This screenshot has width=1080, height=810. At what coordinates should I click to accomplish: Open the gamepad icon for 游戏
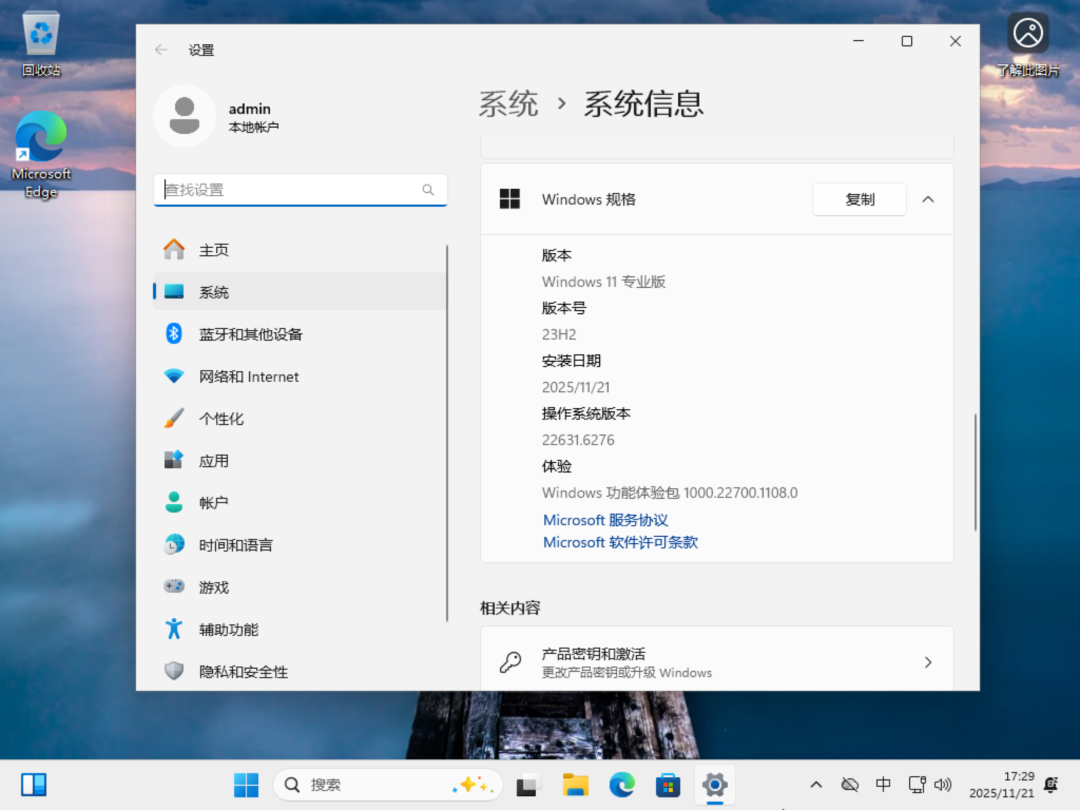(x=174, y=586)
